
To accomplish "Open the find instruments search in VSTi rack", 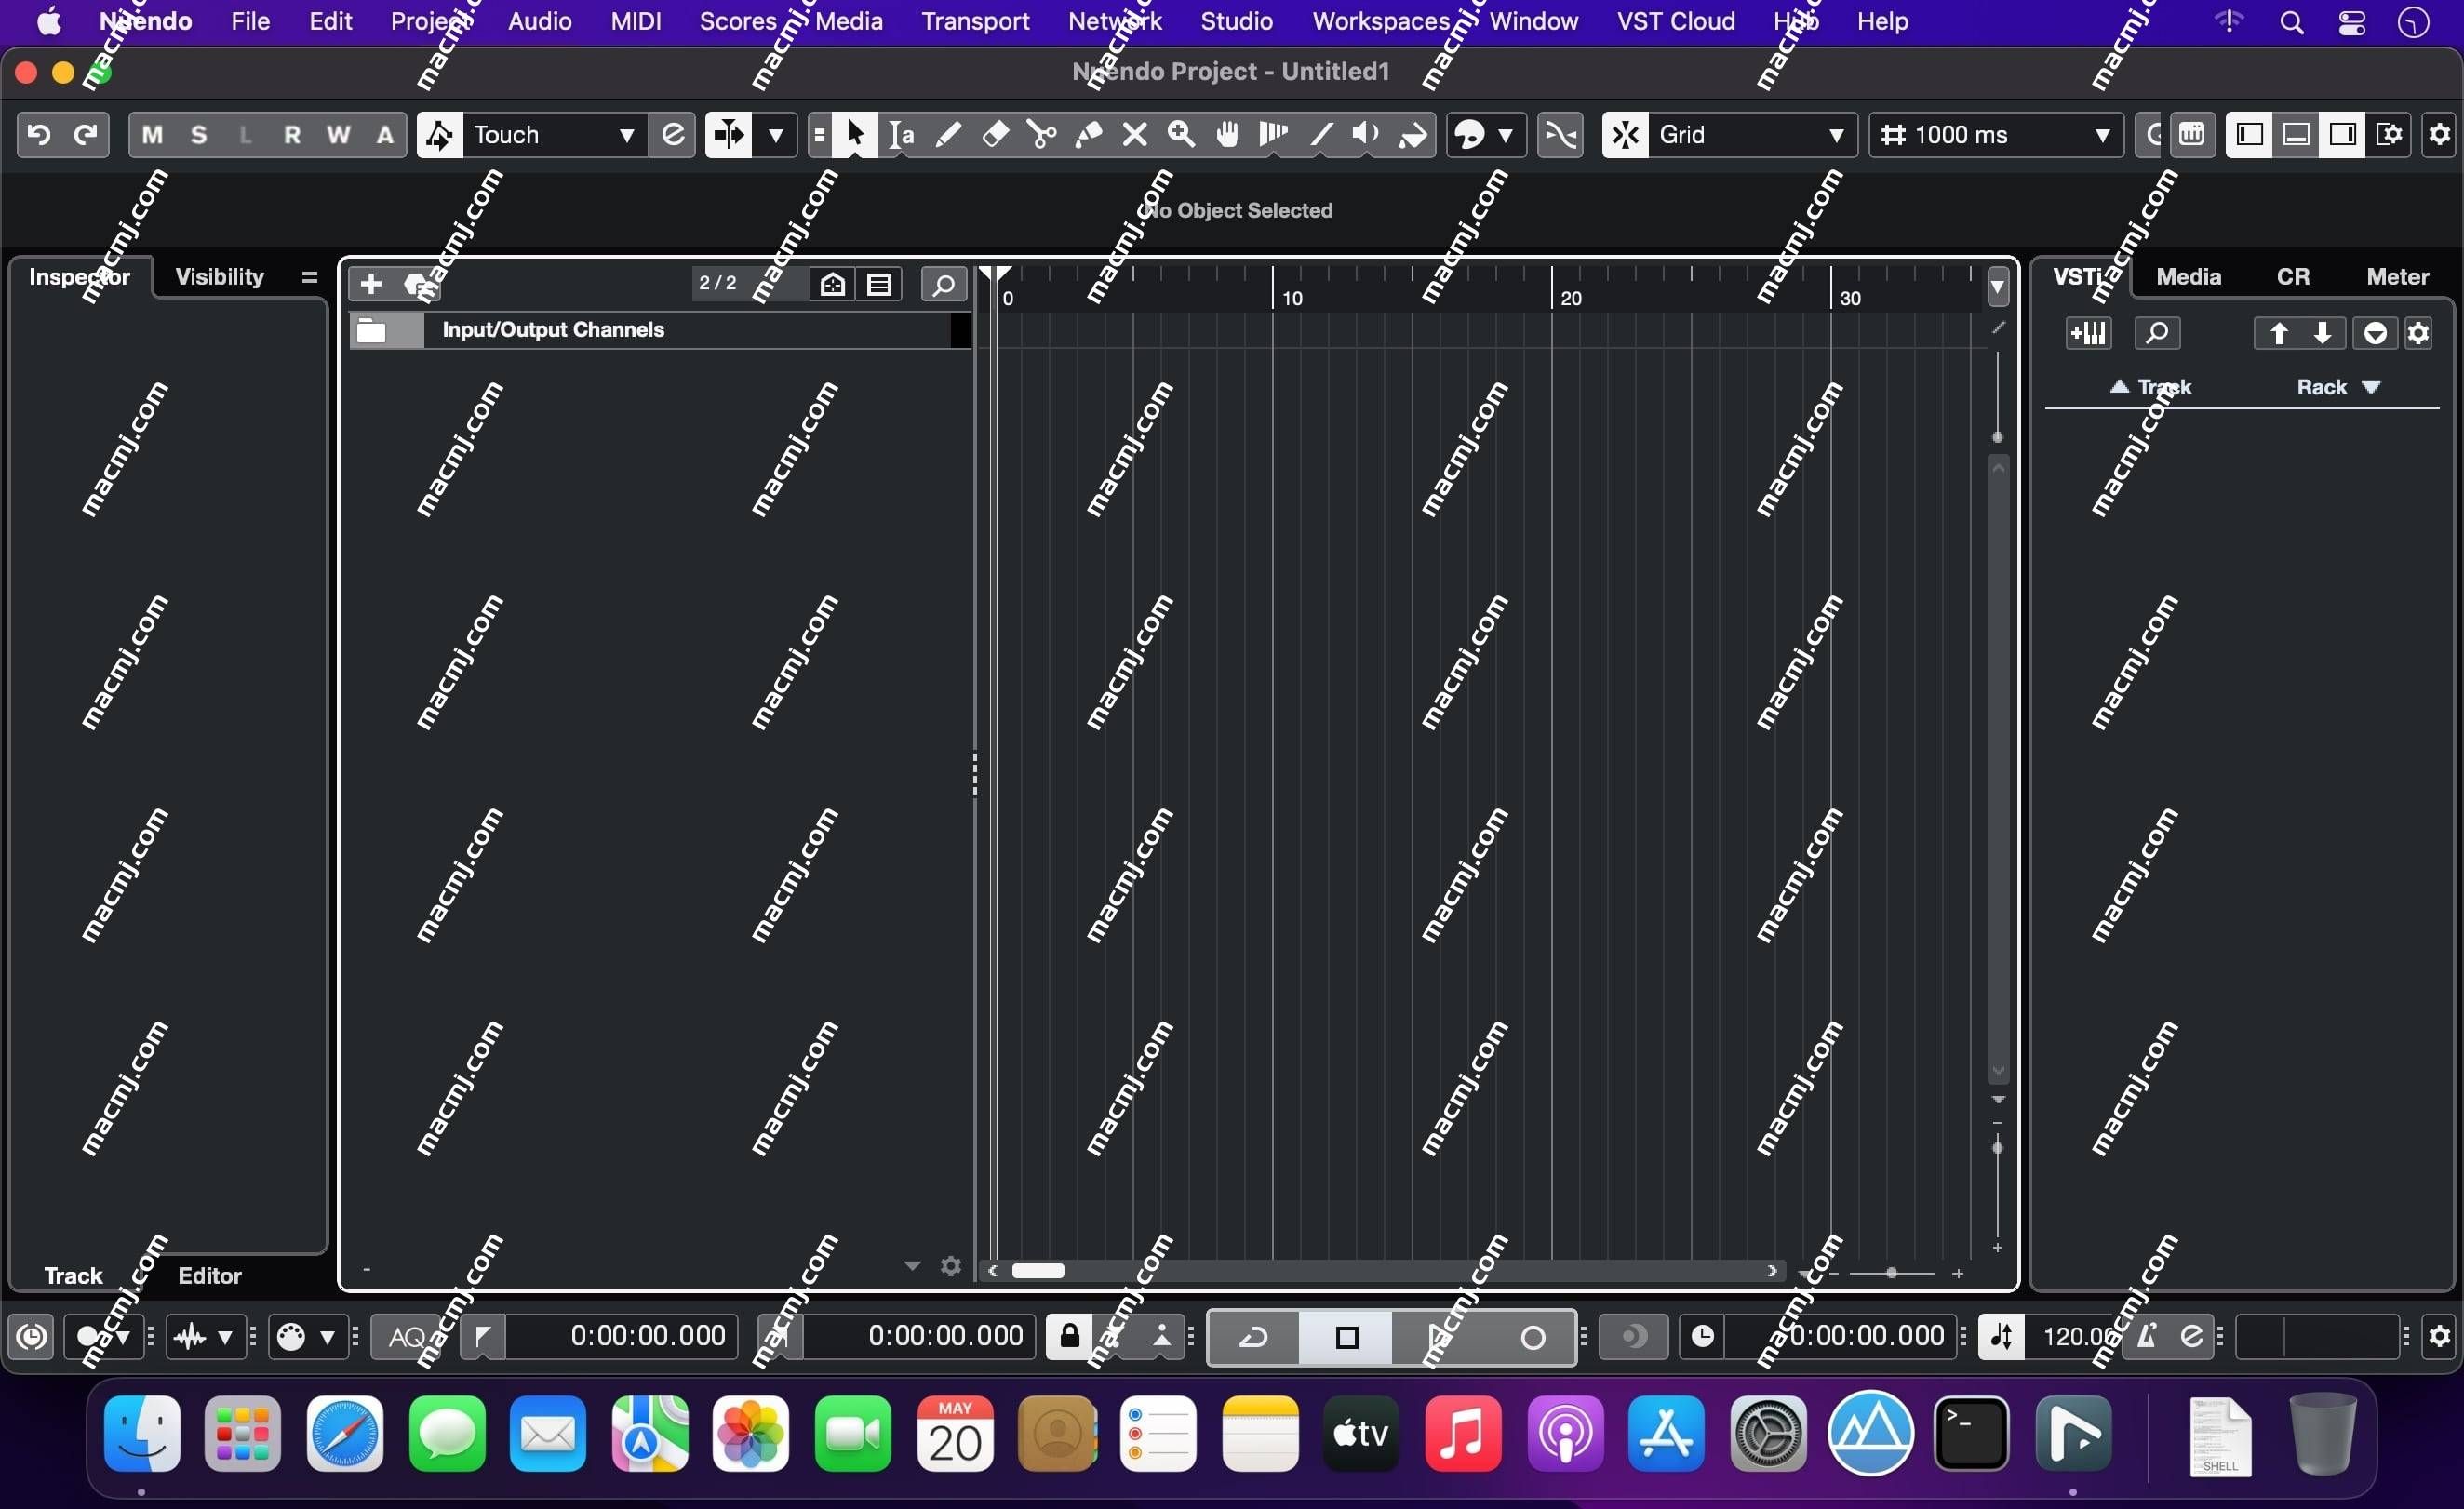I will 2157,333.
